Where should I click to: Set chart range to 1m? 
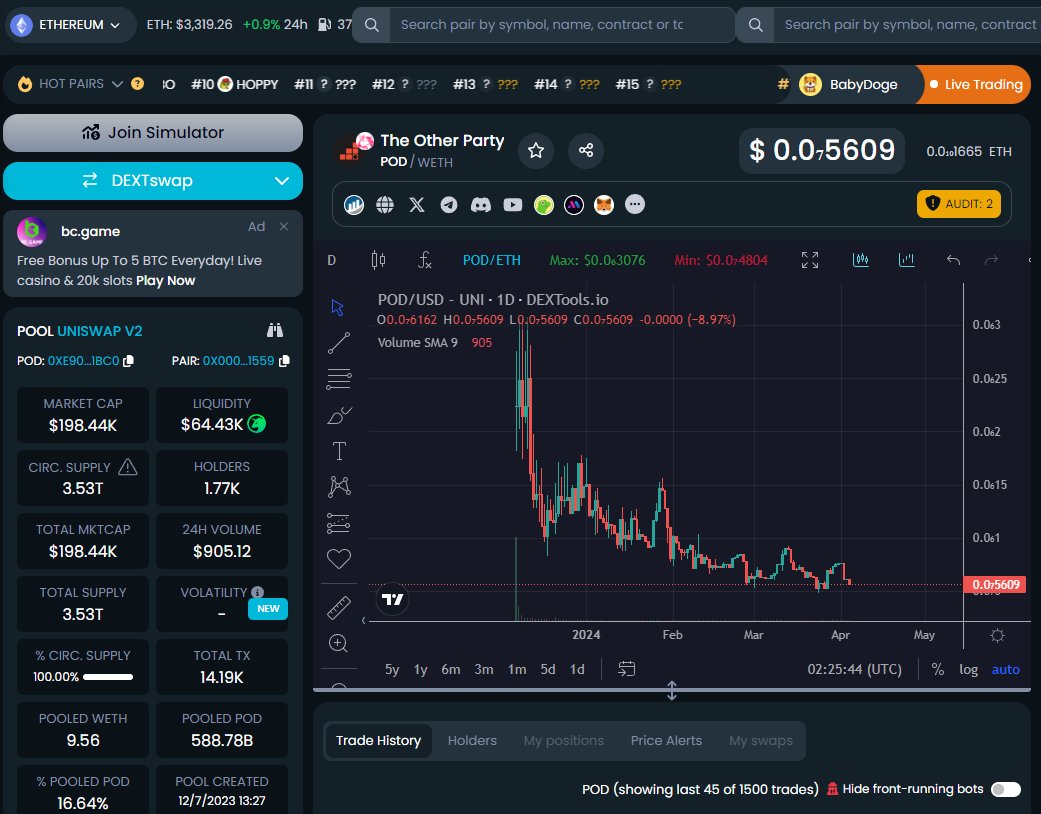point(517,669)
